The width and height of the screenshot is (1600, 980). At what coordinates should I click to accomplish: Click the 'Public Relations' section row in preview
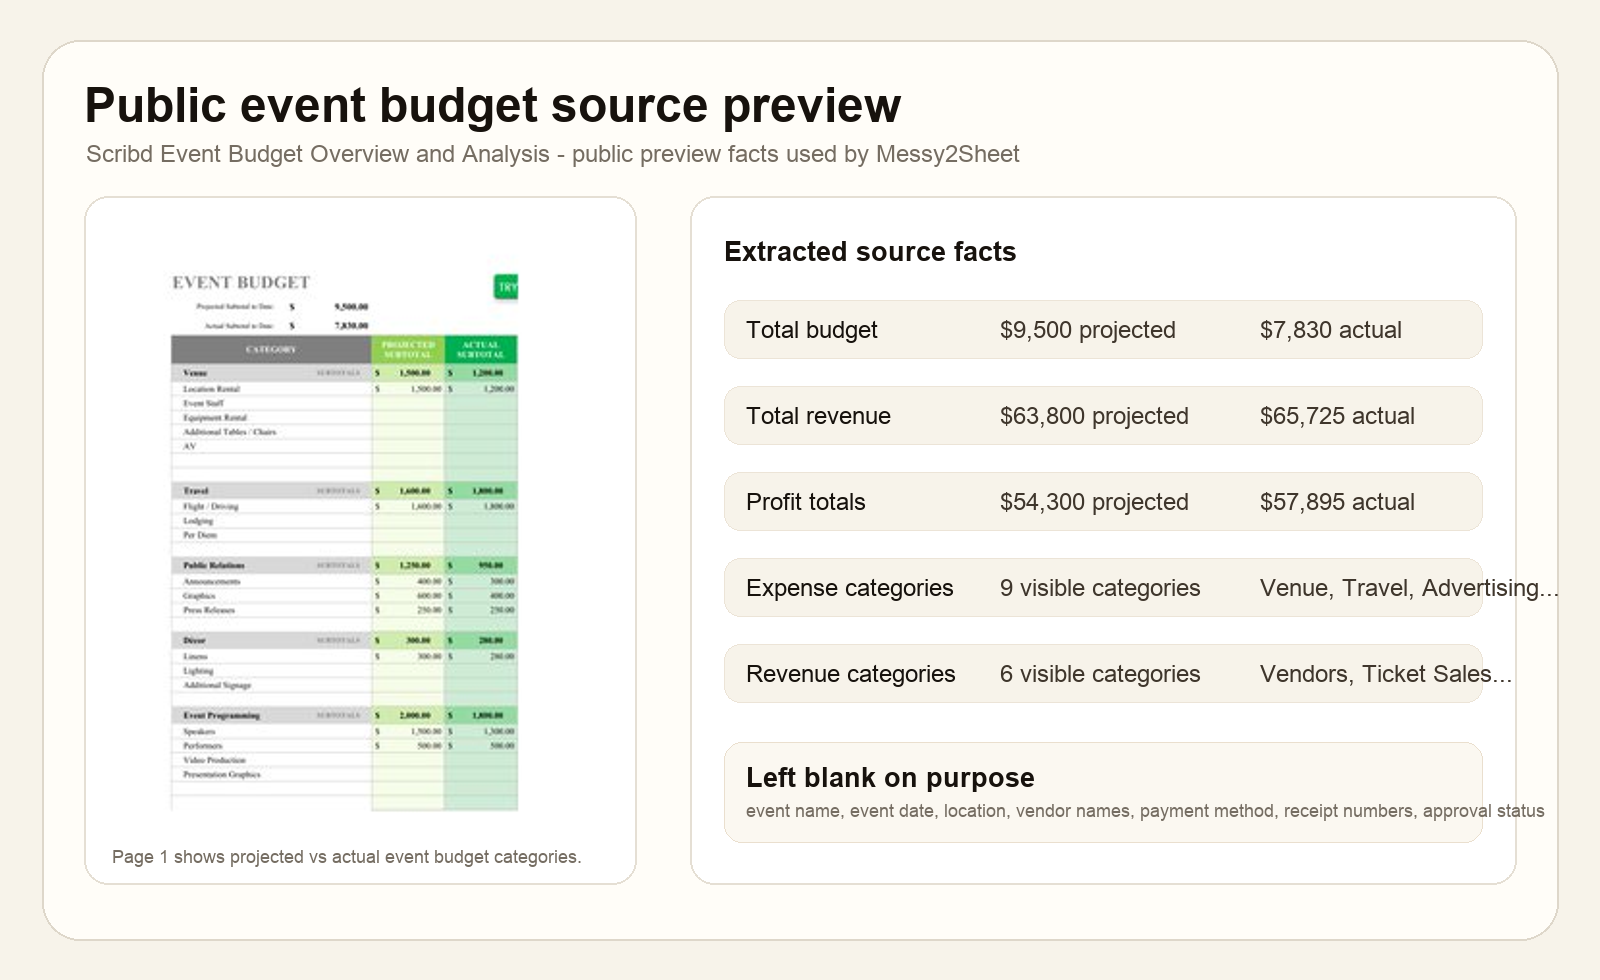tap(344, 565)
